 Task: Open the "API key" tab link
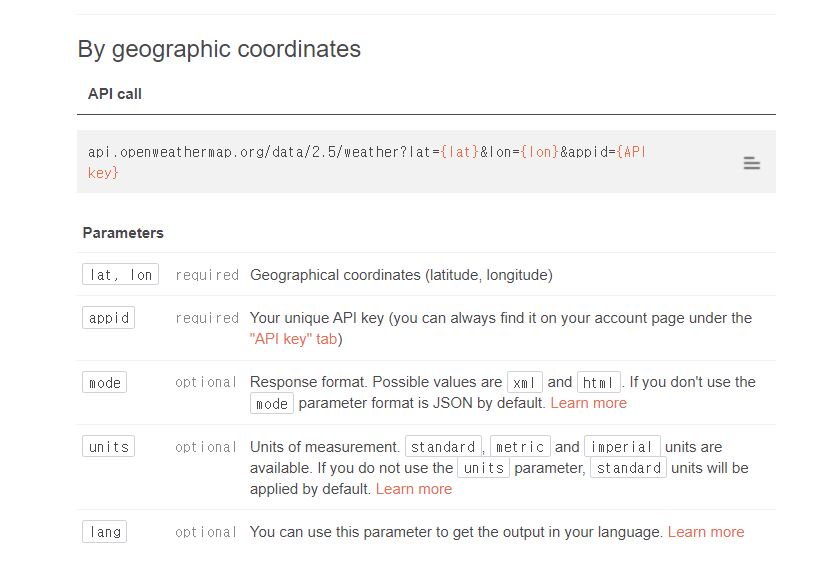[296, 339]
